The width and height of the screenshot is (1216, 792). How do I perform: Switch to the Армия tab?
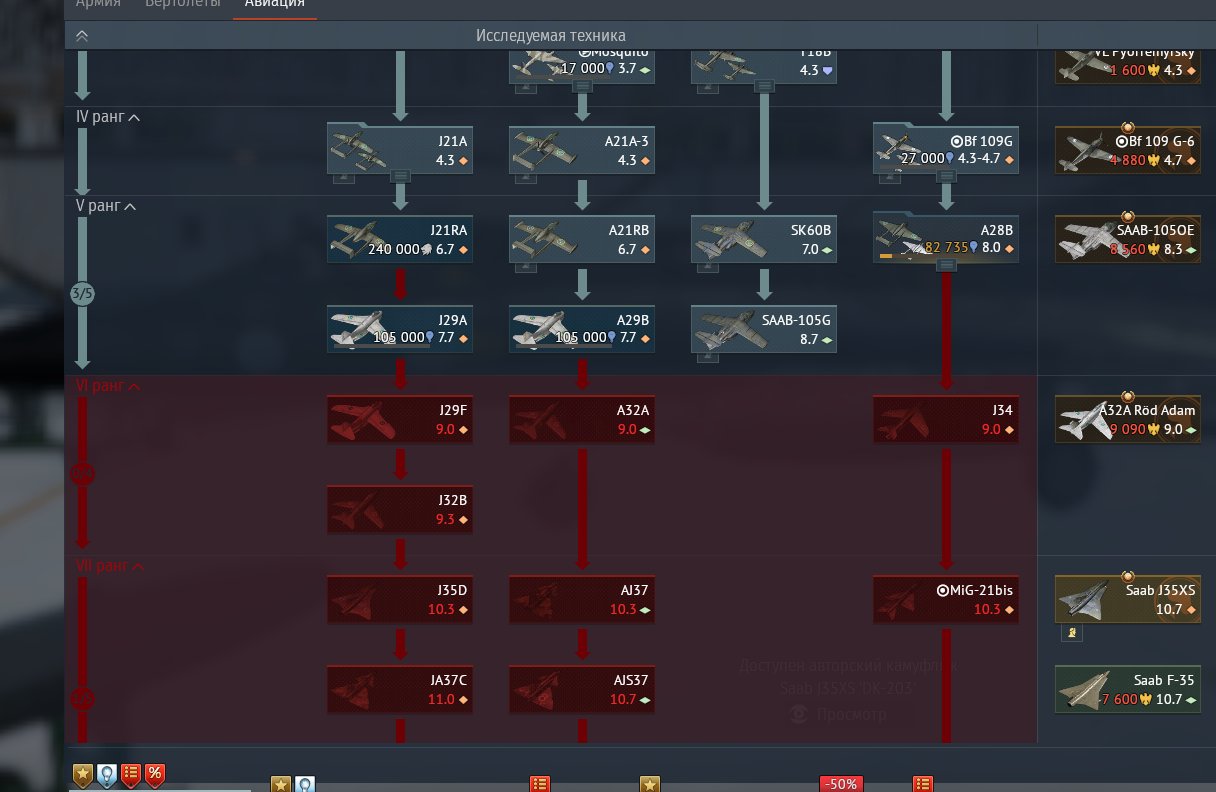point(98,4)
